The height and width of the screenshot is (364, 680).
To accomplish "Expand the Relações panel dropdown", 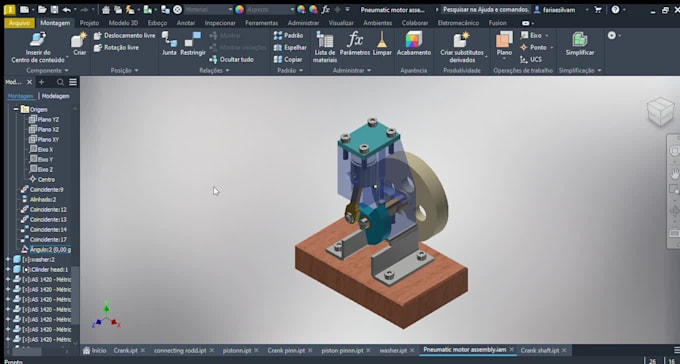I will click(214, 70).
